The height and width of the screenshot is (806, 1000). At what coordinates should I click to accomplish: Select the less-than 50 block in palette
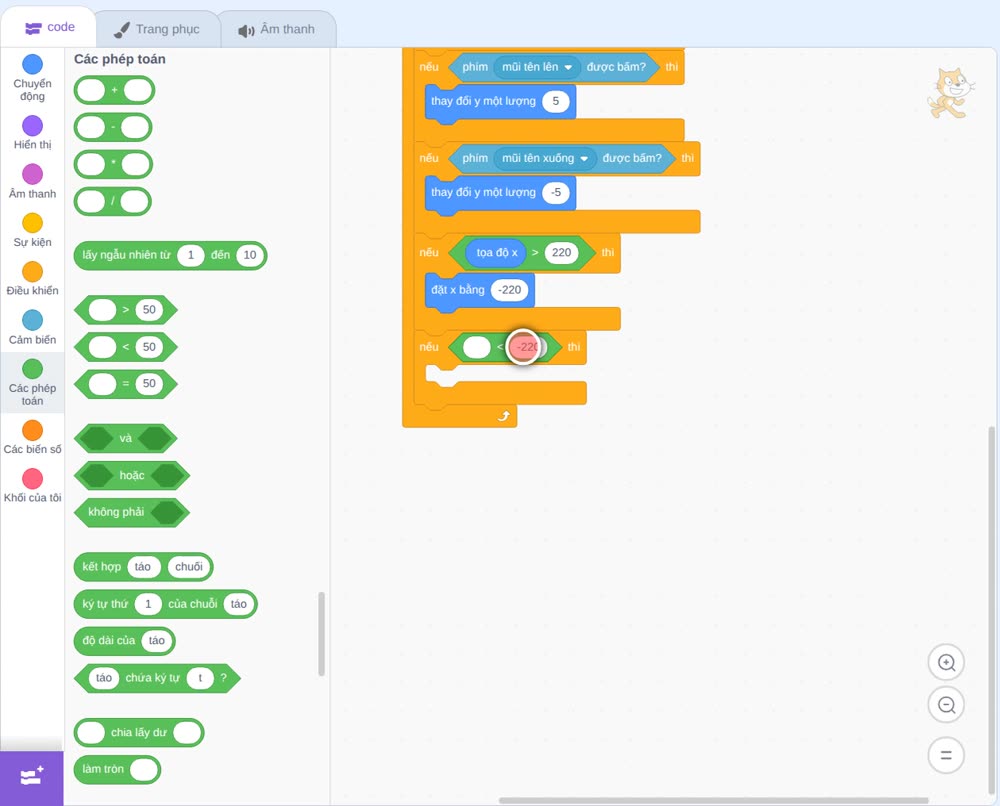pos(126,347)
